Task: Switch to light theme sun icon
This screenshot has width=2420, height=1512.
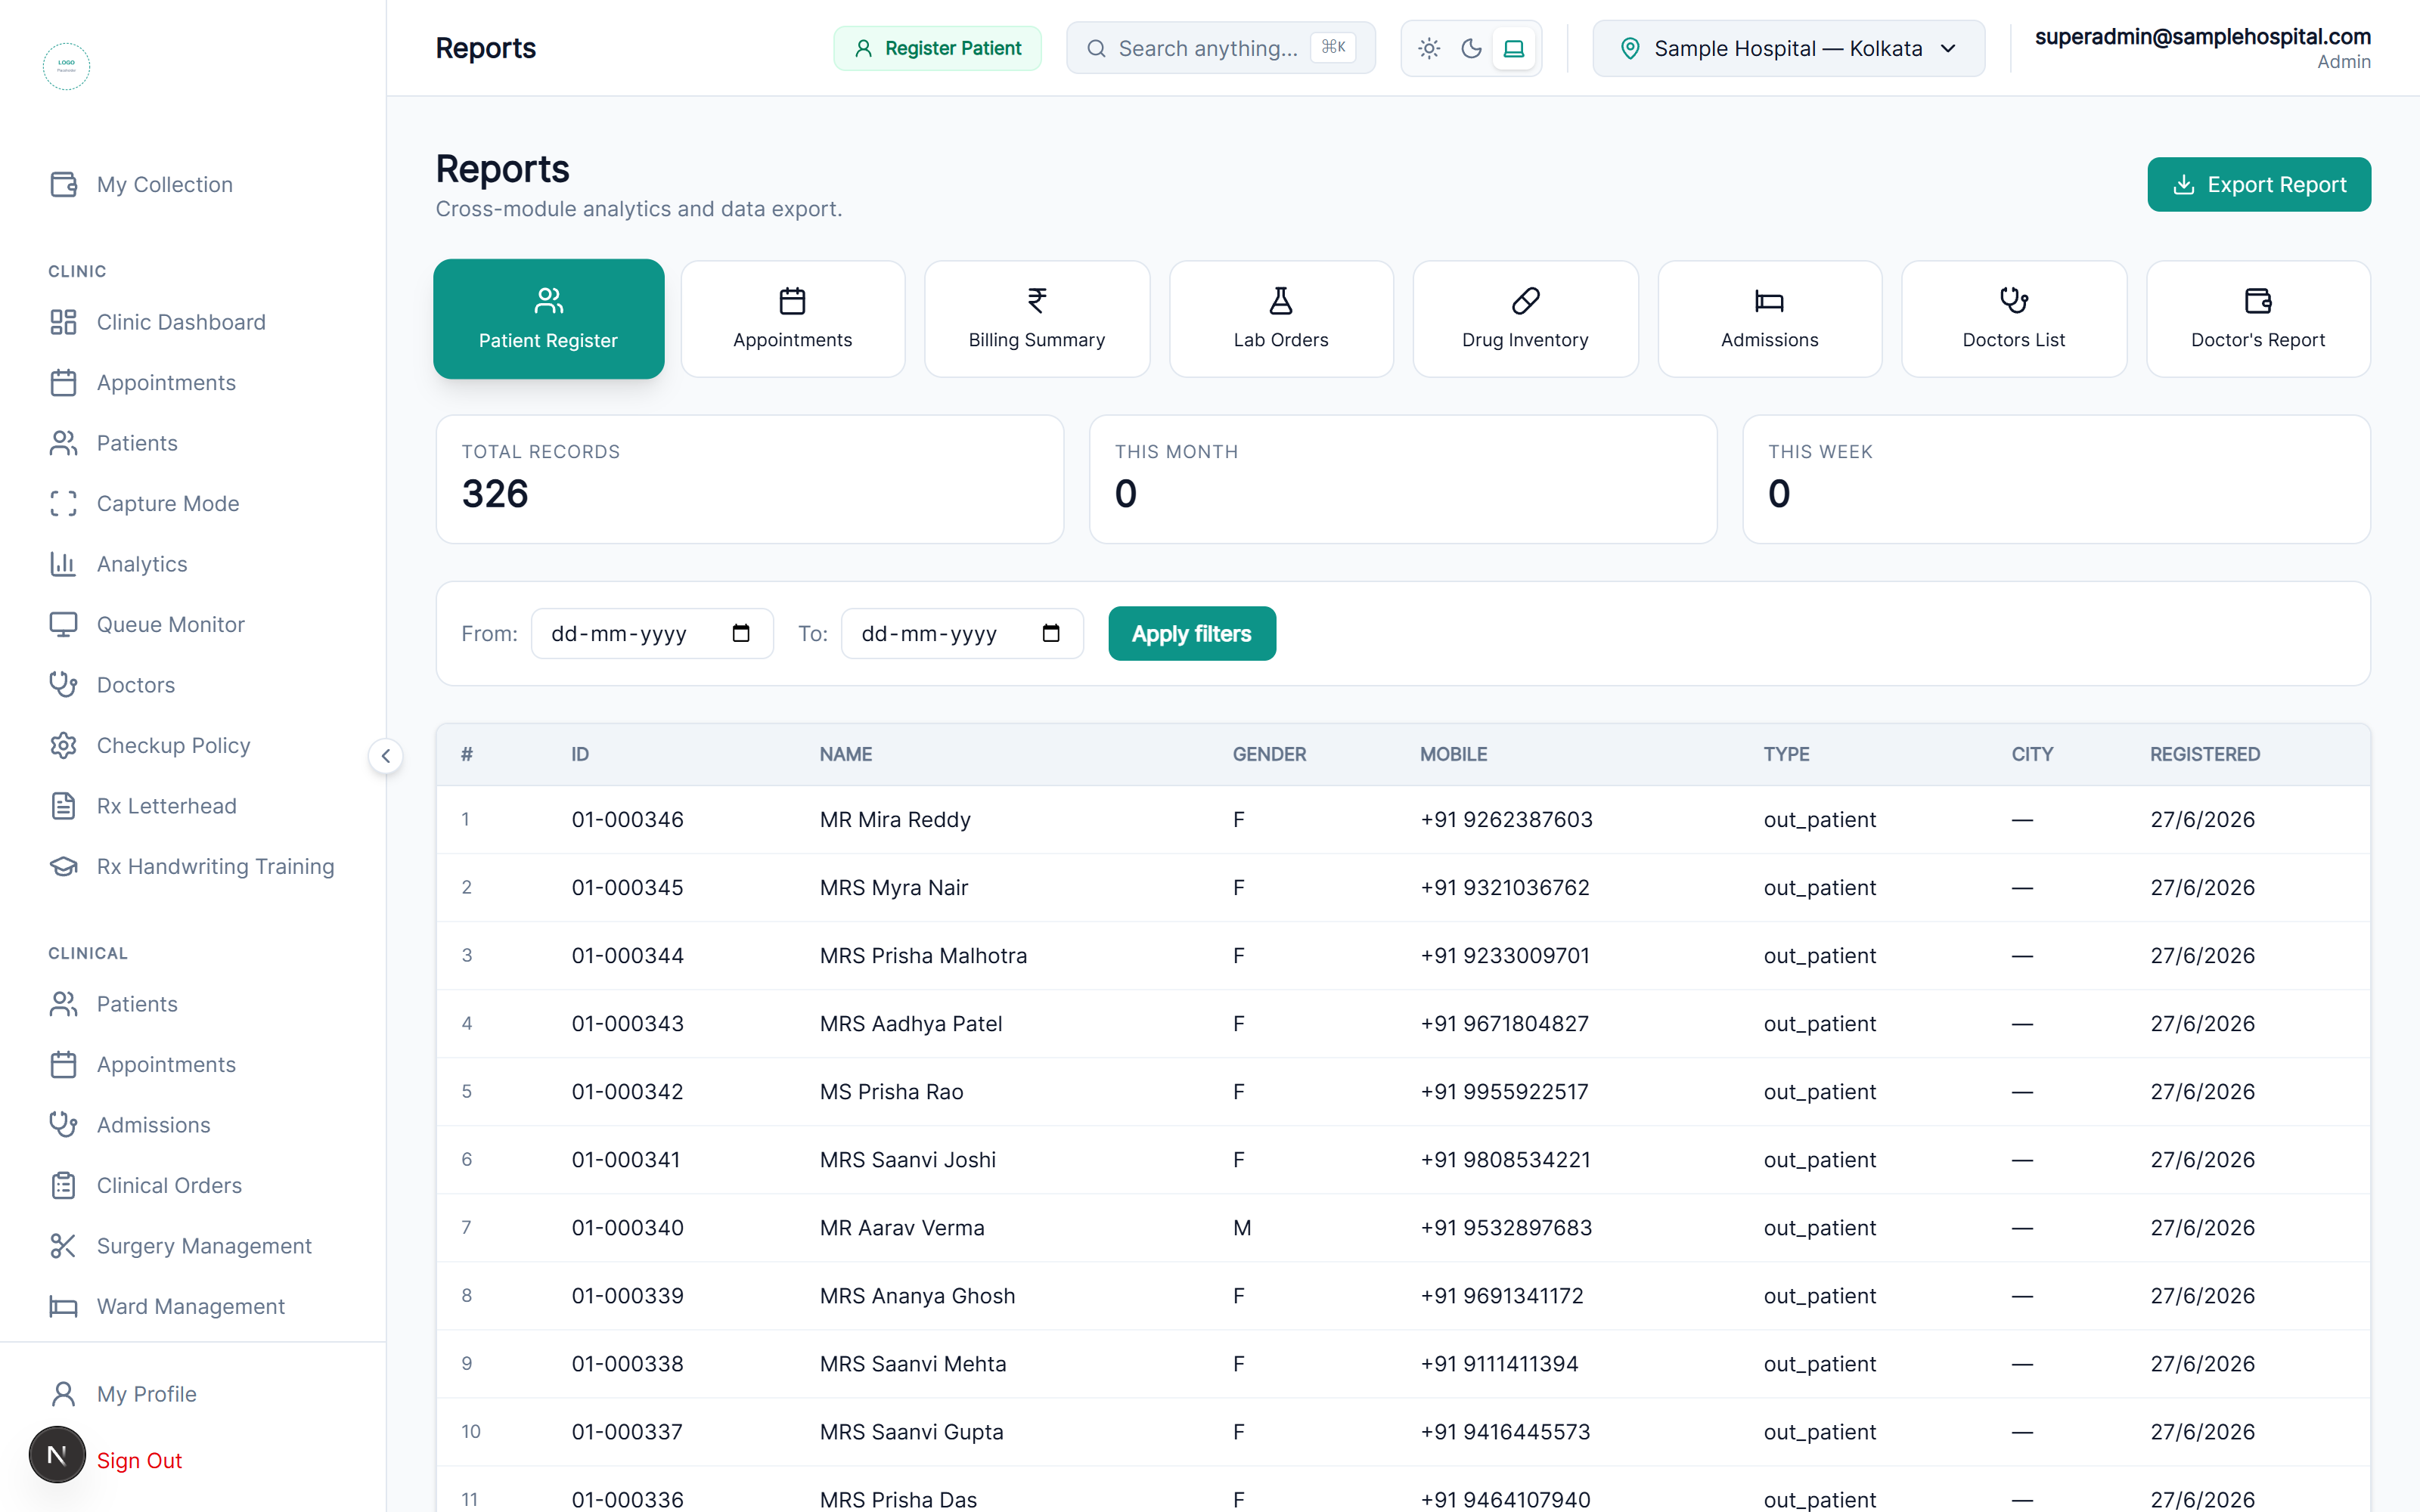Action: pos(1429,48)
